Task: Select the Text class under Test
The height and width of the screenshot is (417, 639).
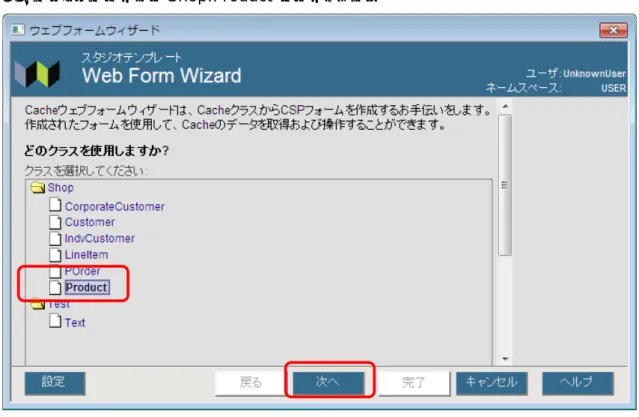Action: pyautogui.click(x=75, y=322)
